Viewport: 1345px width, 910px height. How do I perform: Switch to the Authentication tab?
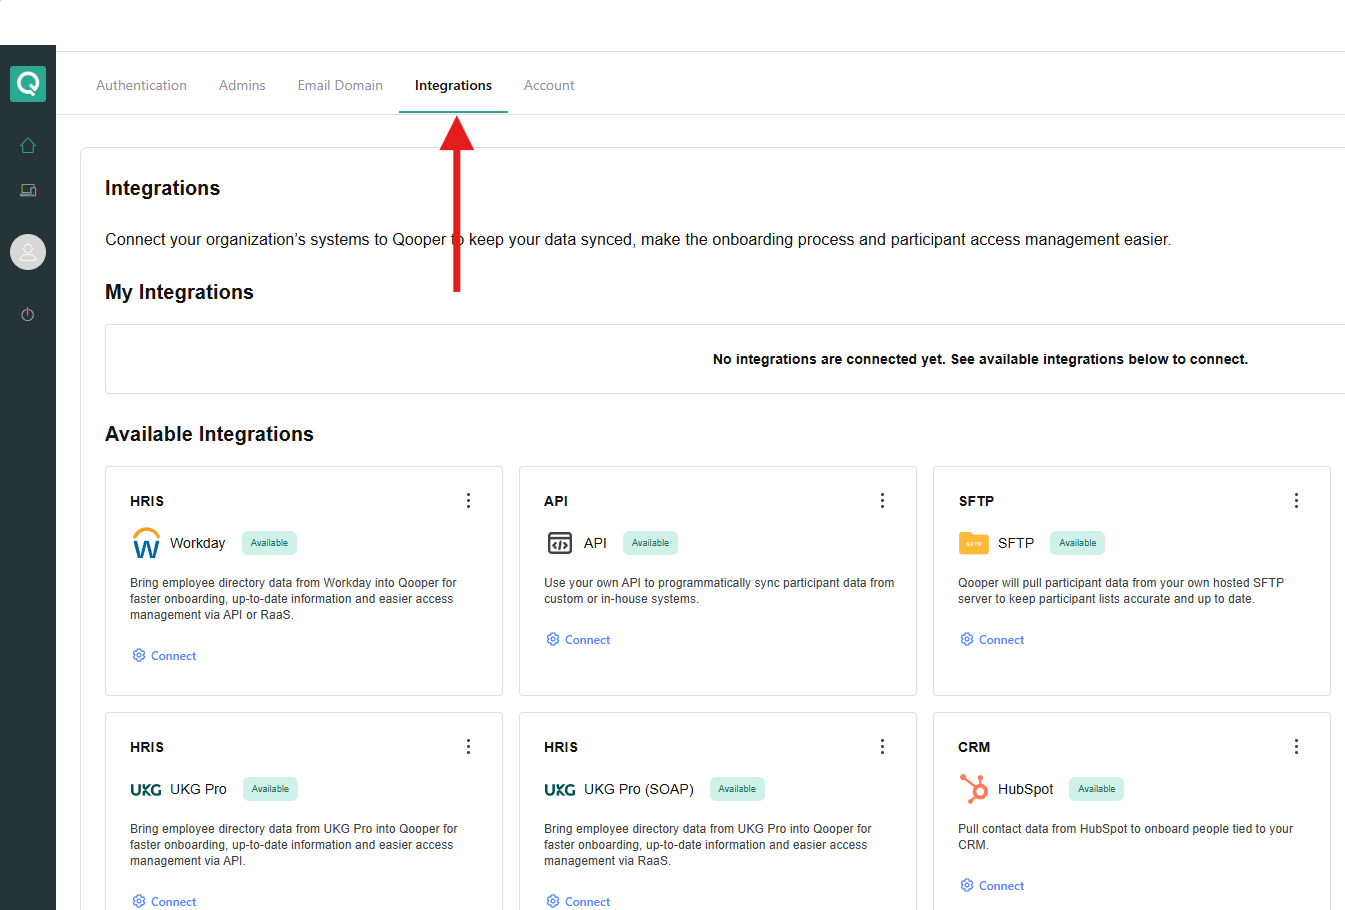pyautogui.click(x=141, y=86)
